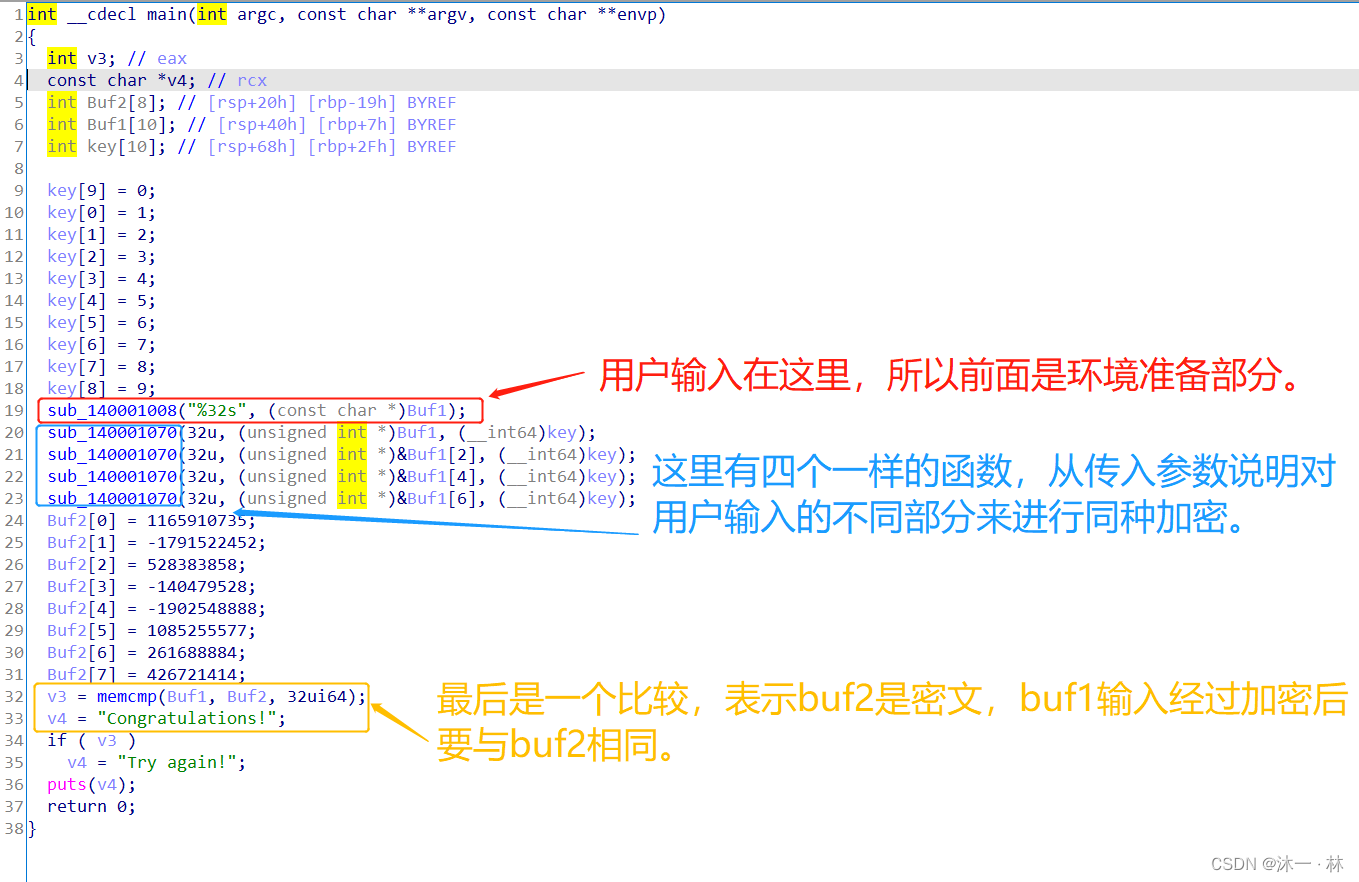Click the 'Buf2[5] = 1085255577;' assignment
Viewport: 1359px width, 882px height.
click(152, 630)
